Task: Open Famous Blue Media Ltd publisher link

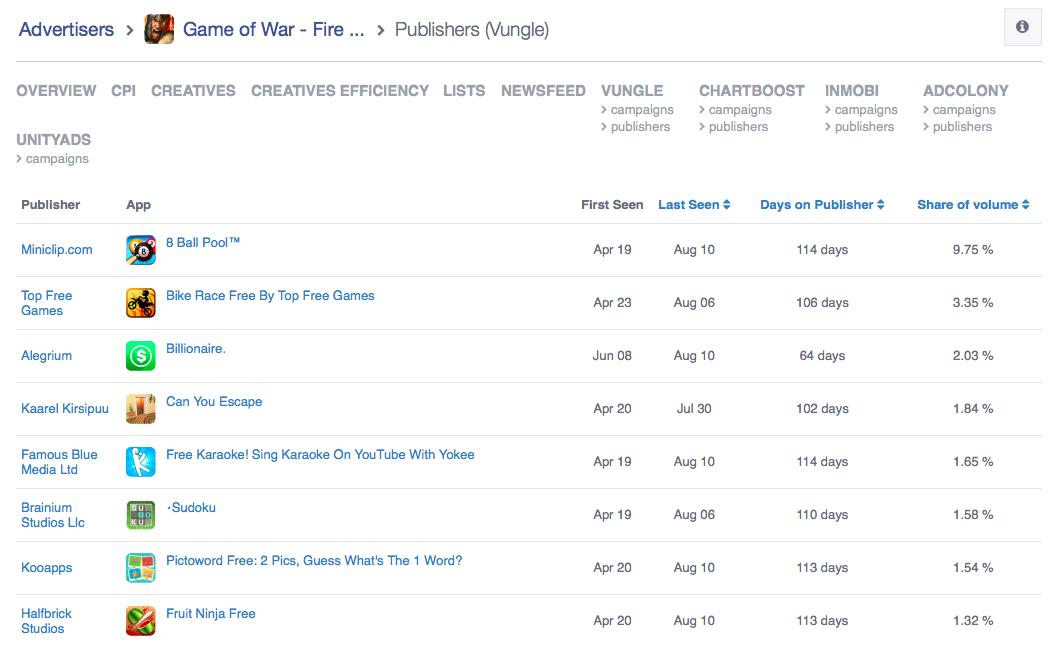Action: 59,462
